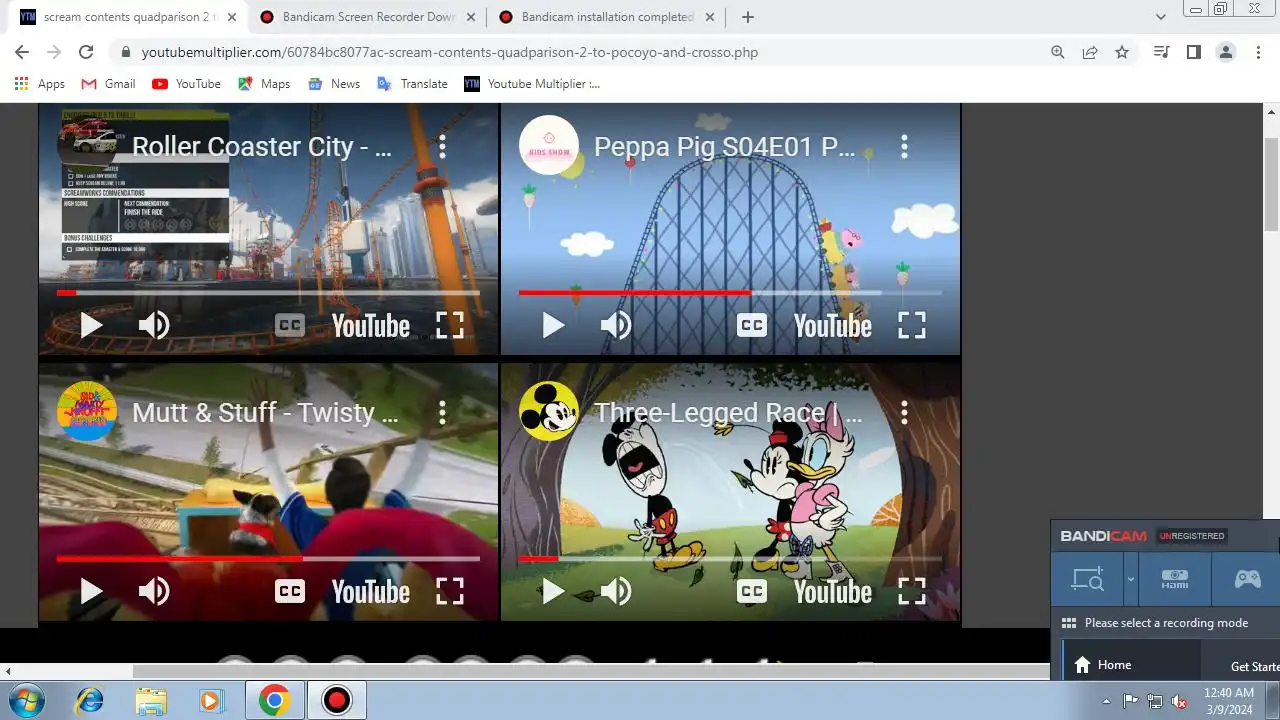
Task: Seek within Peppa Pig progress bar
Action: 730,293
